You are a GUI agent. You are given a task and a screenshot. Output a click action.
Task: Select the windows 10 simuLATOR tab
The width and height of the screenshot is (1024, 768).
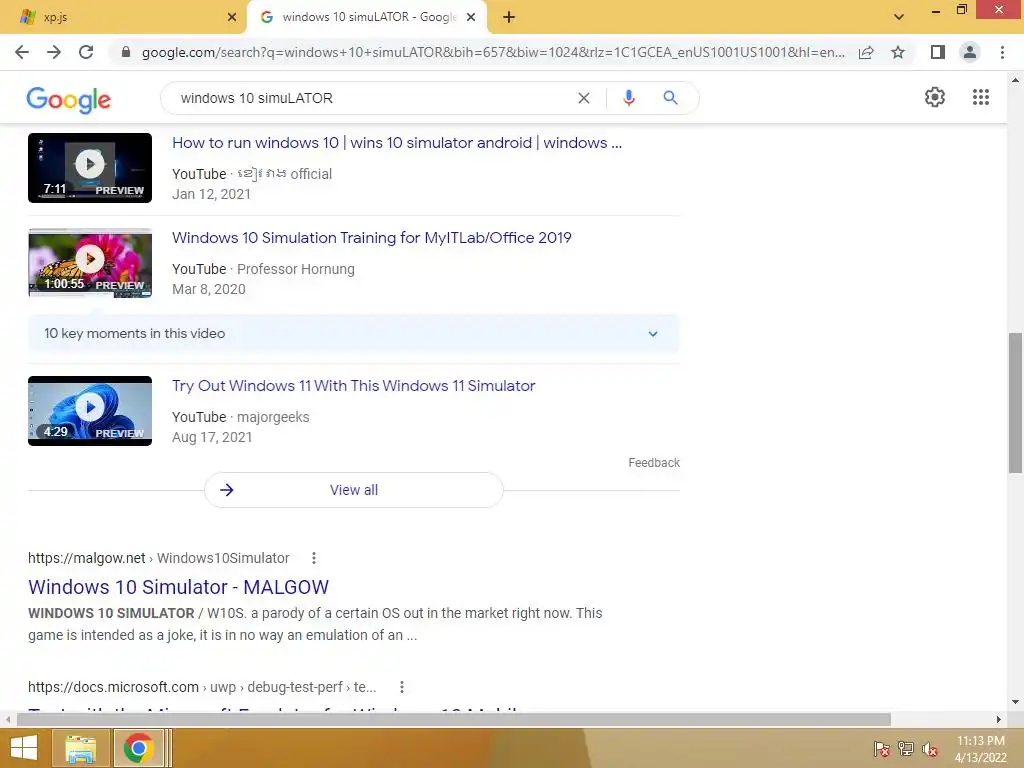coord(366,18)
